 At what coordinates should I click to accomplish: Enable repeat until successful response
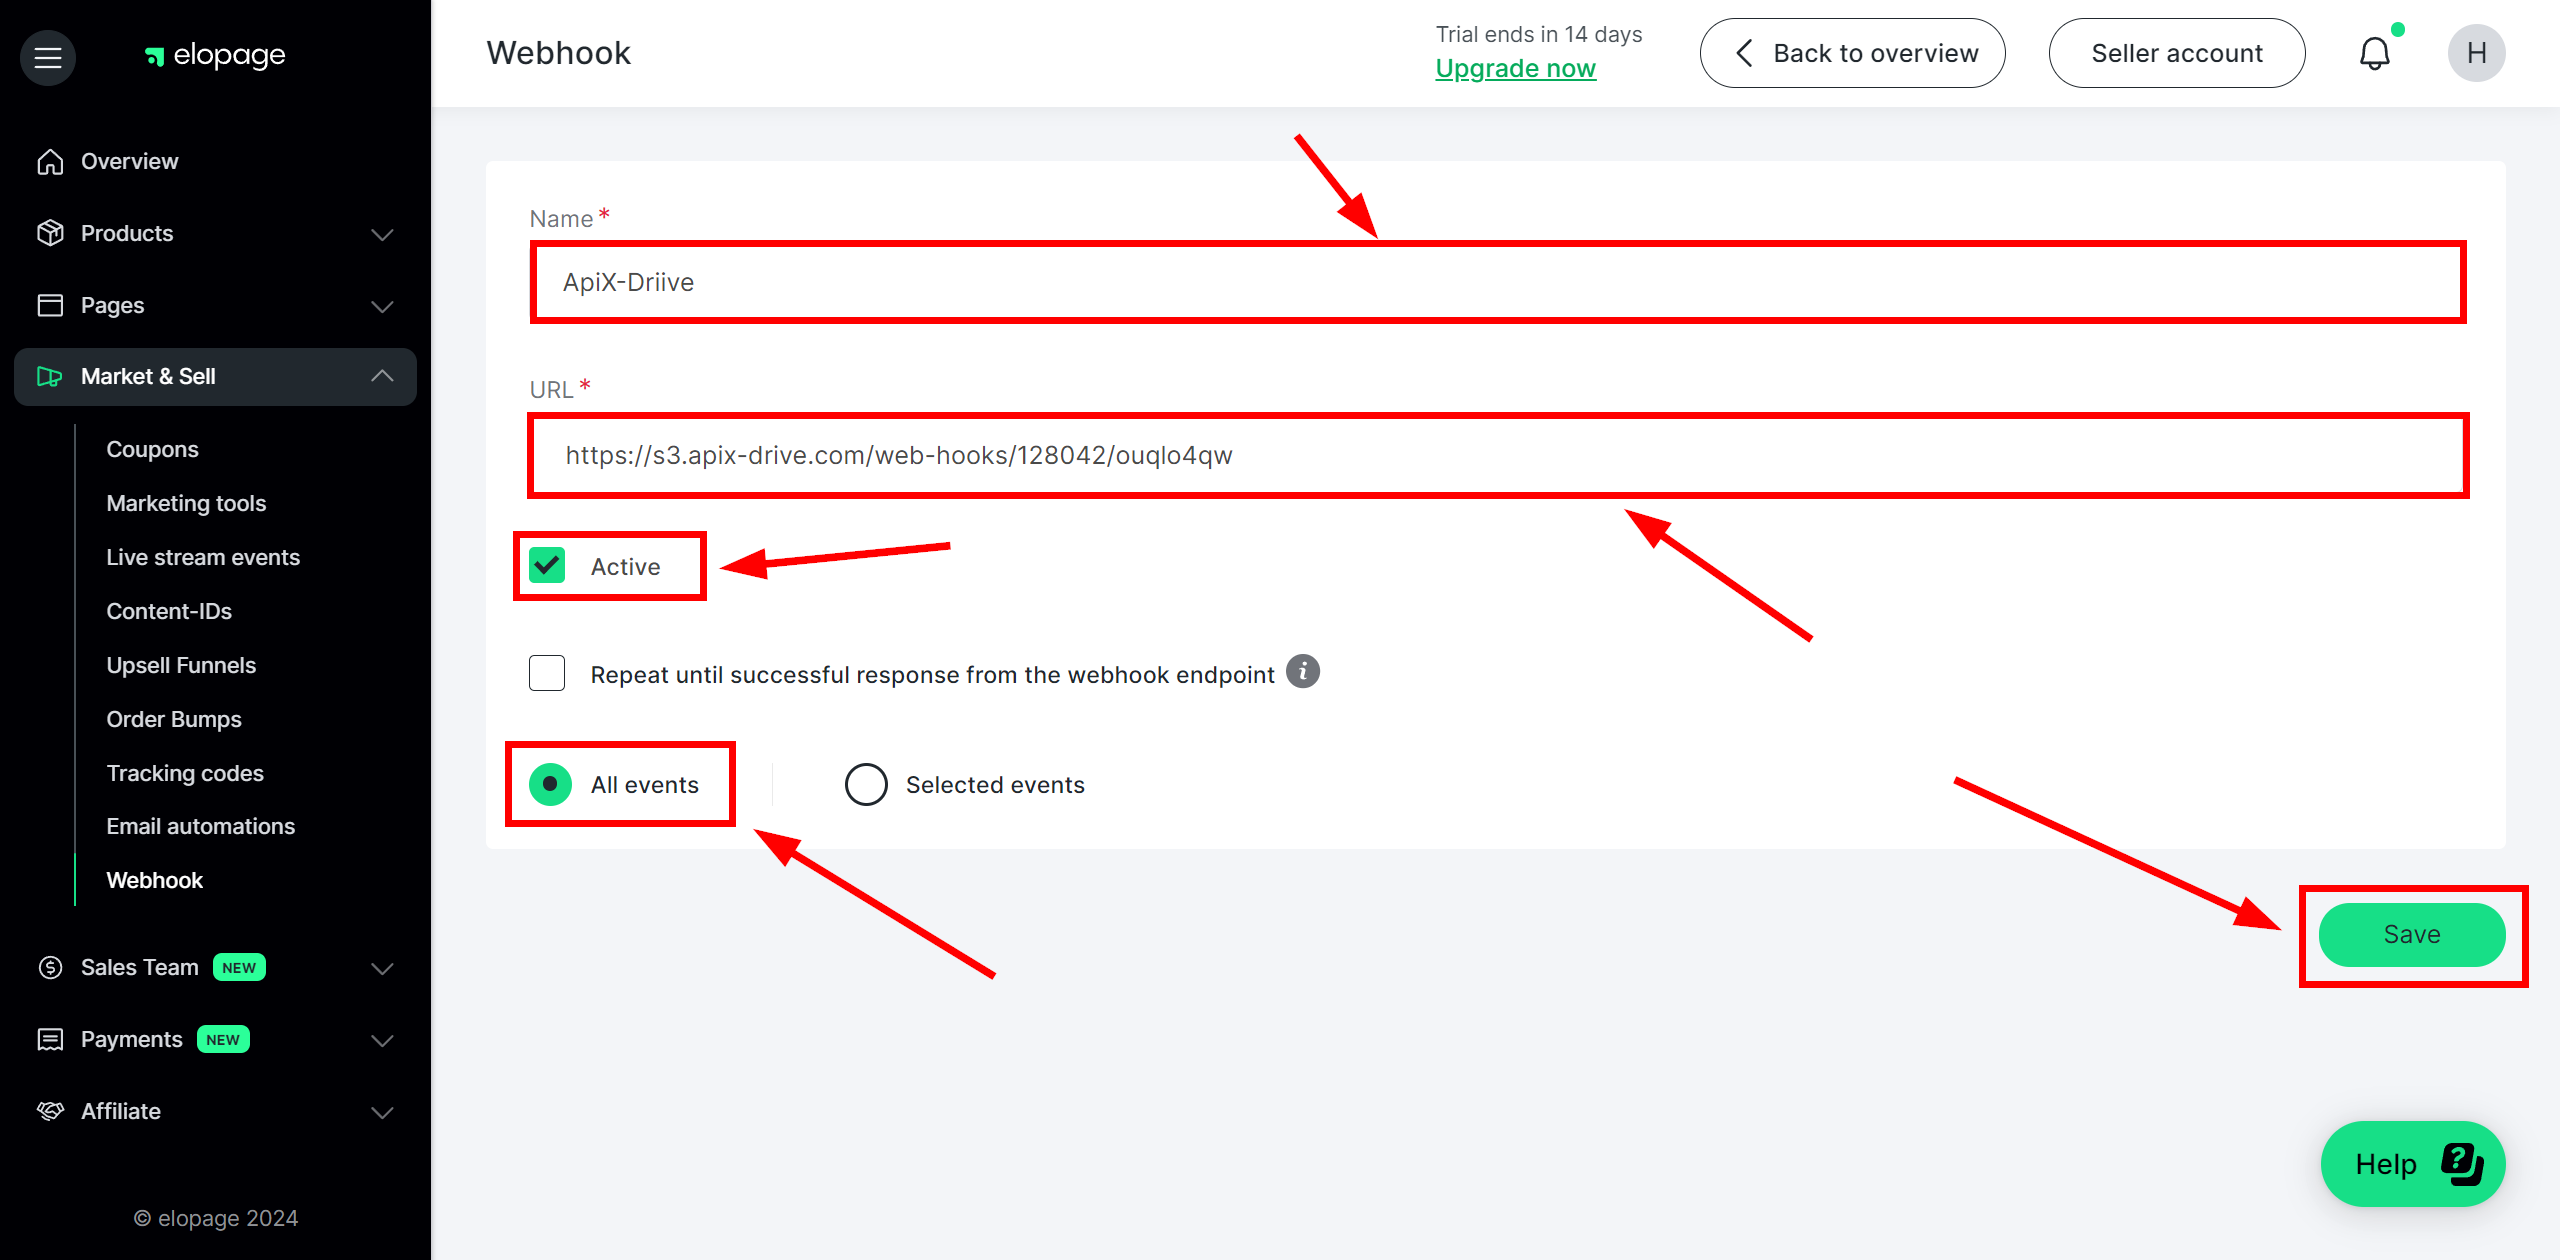545,672
